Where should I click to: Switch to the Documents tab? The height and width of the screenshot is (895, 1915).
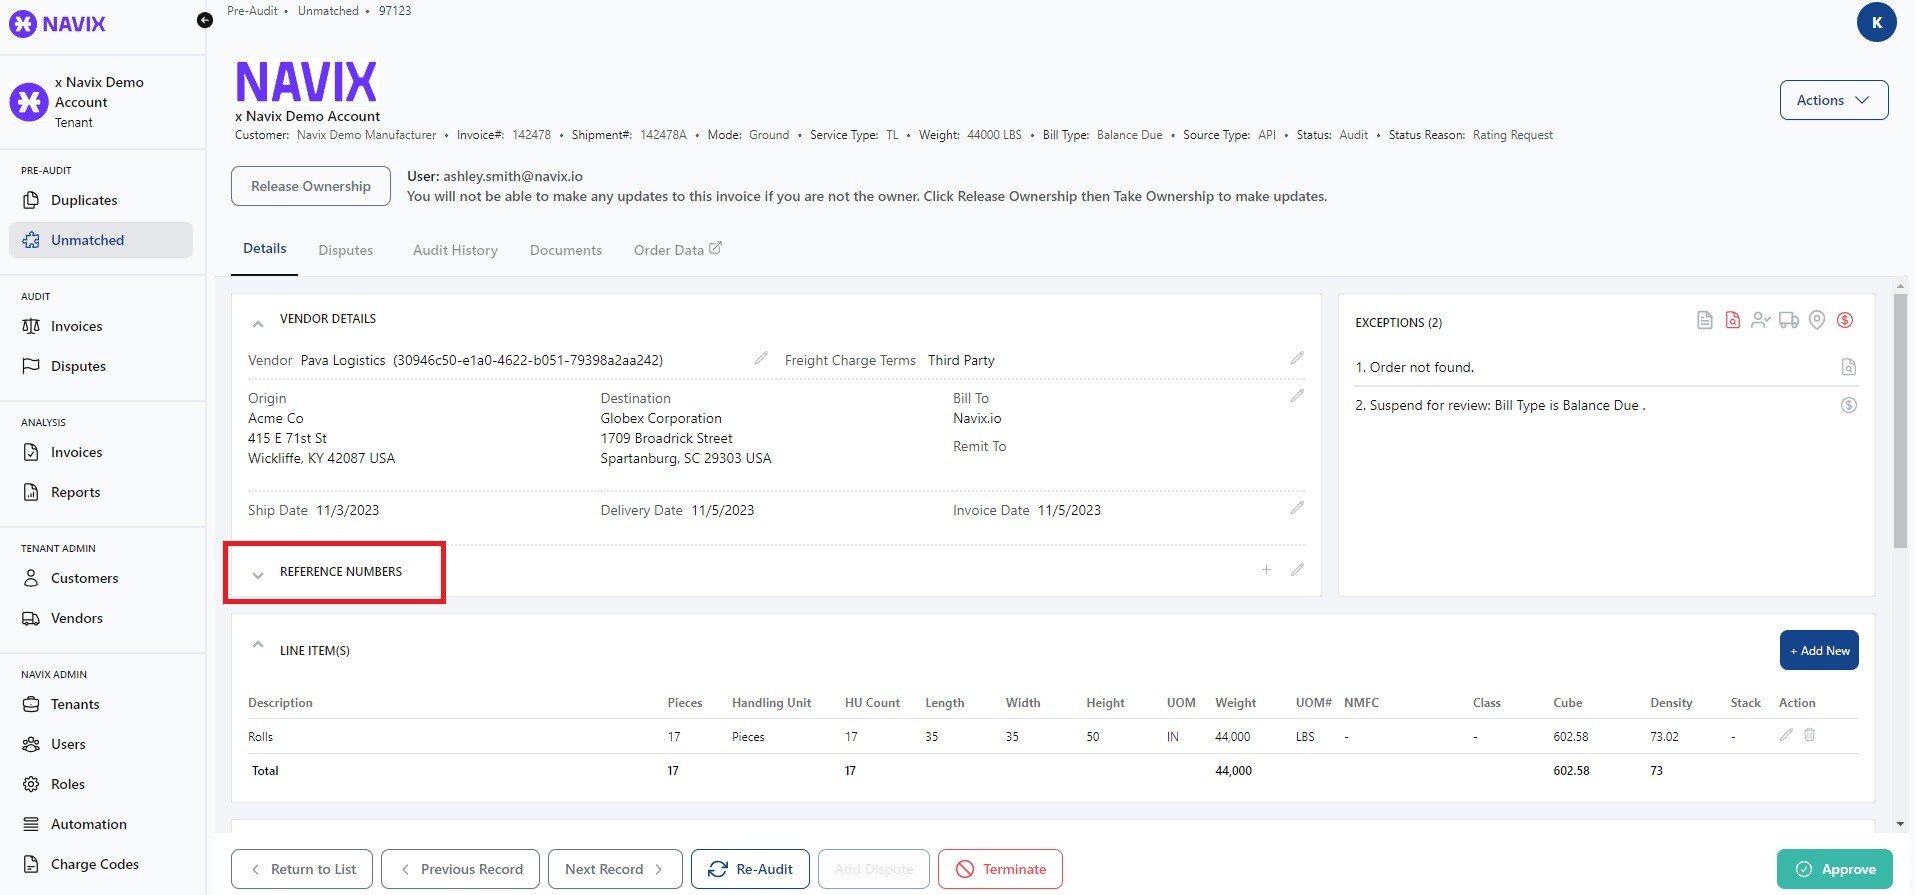pyautogui.click(x=566, y=250)
